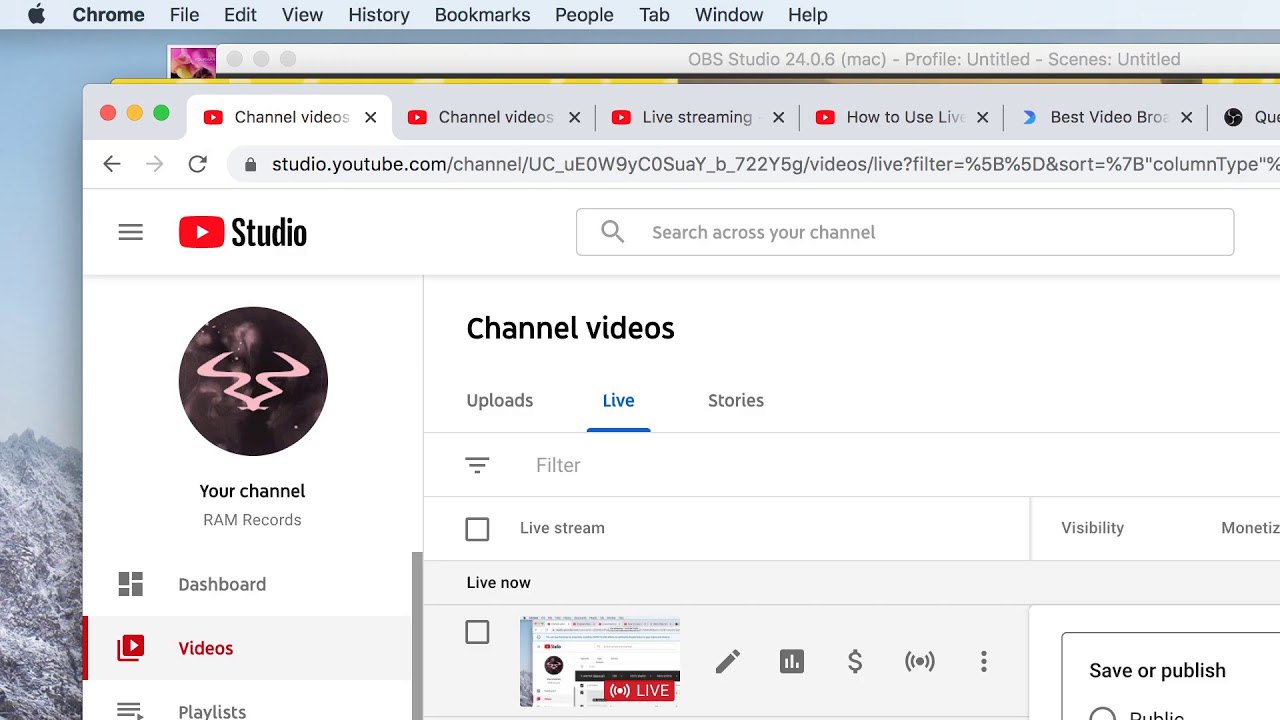Go back using browser back arrow
Viewport: 1280px width, 720px height.
(x=112, y=164)
